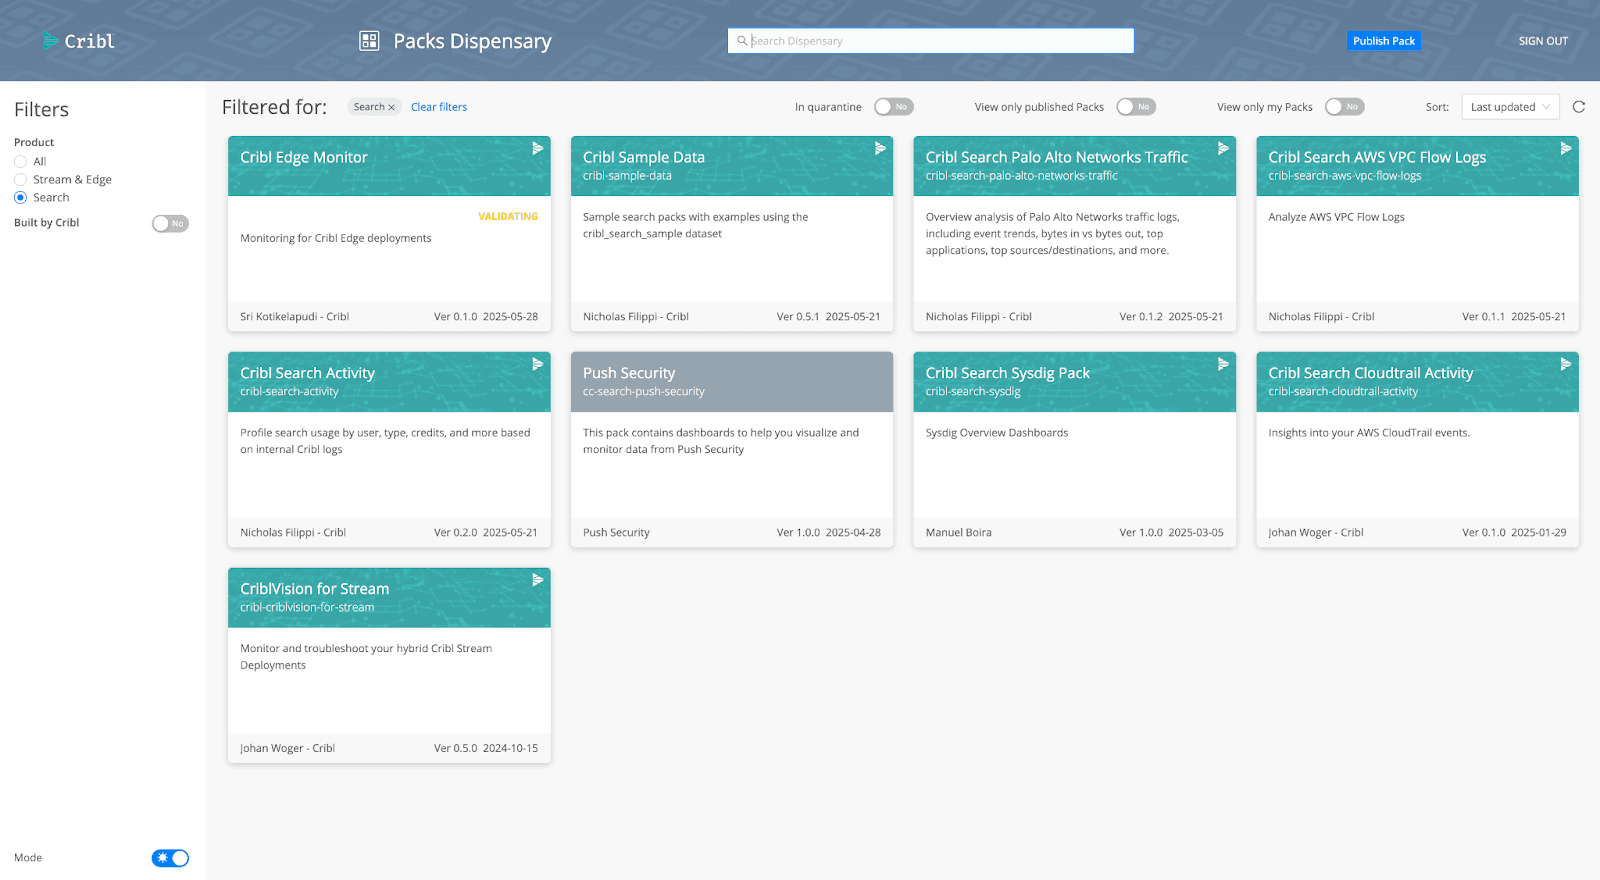Click Cribl icon on Cribl Search Sysdig Pack card
Image resolution: width=1600 pixels, height=880 pixels.
(1222, 365)
